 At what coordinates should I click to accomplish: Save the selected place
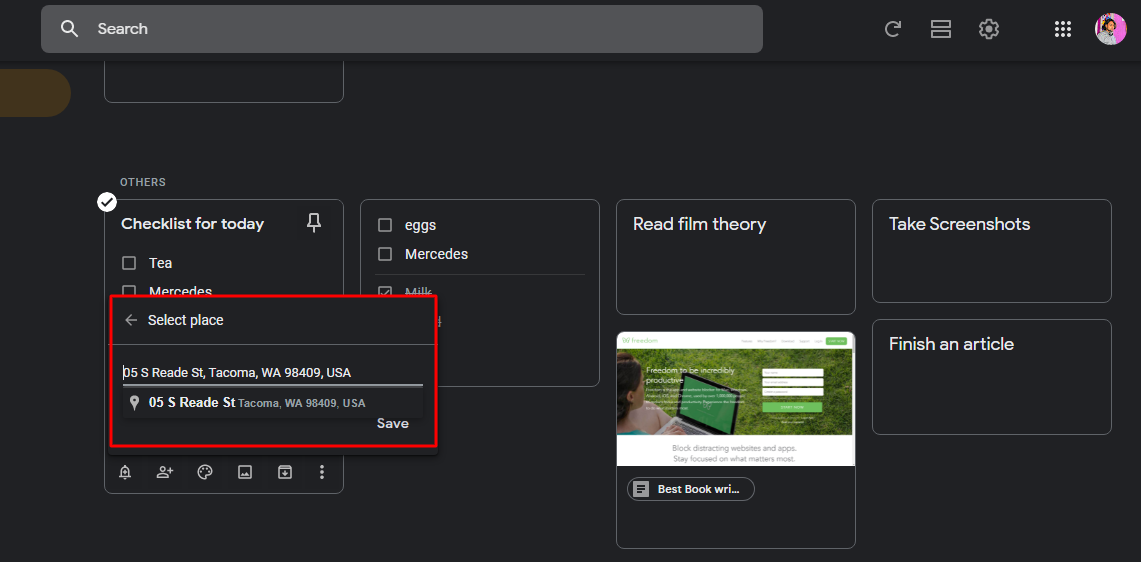point(392,424)
